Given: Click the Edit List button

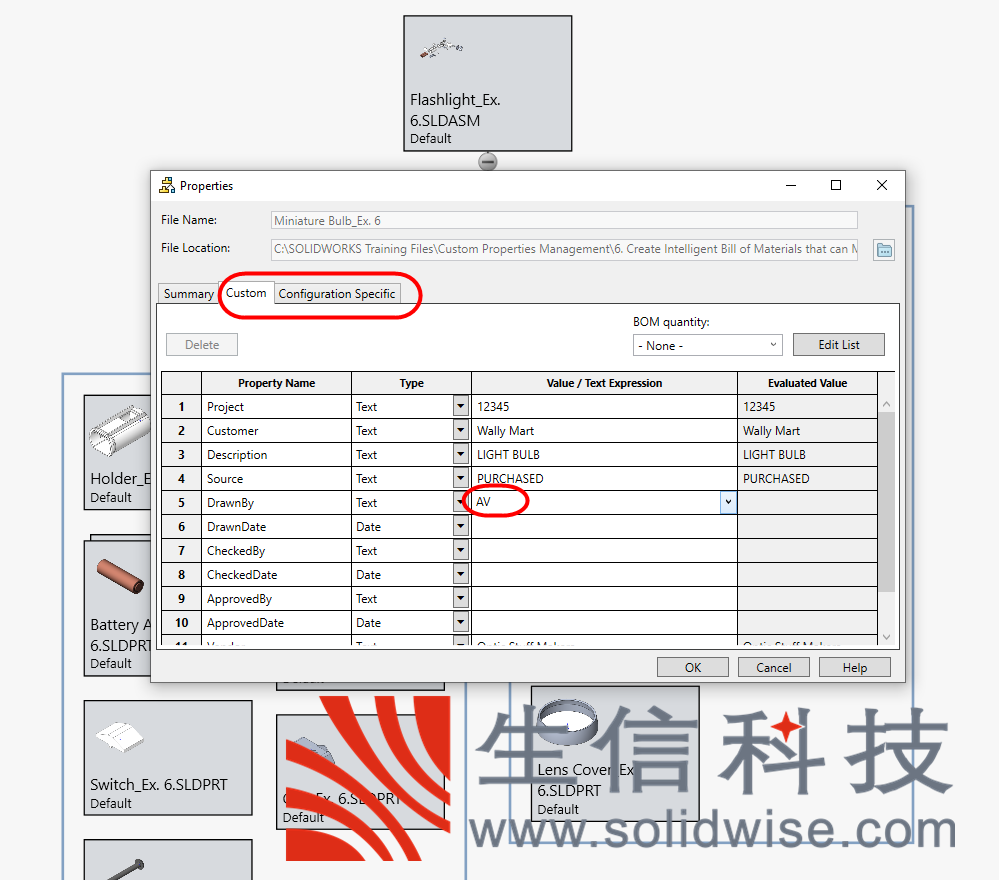Looking at the screenshot, I should coord(838,345).
